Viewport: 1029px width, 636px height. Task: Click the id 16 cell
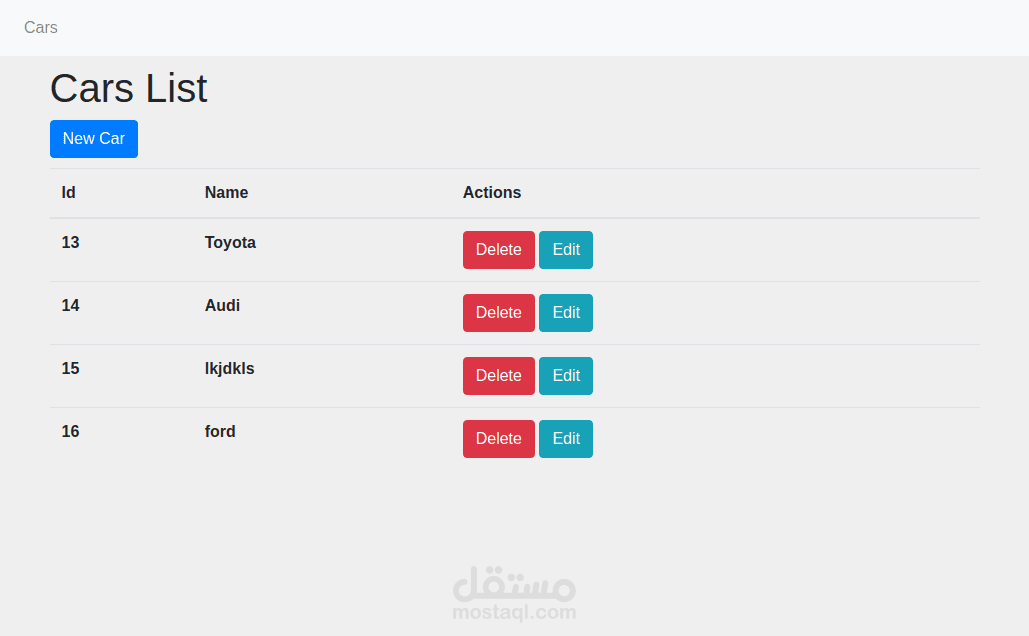point(70,432)
